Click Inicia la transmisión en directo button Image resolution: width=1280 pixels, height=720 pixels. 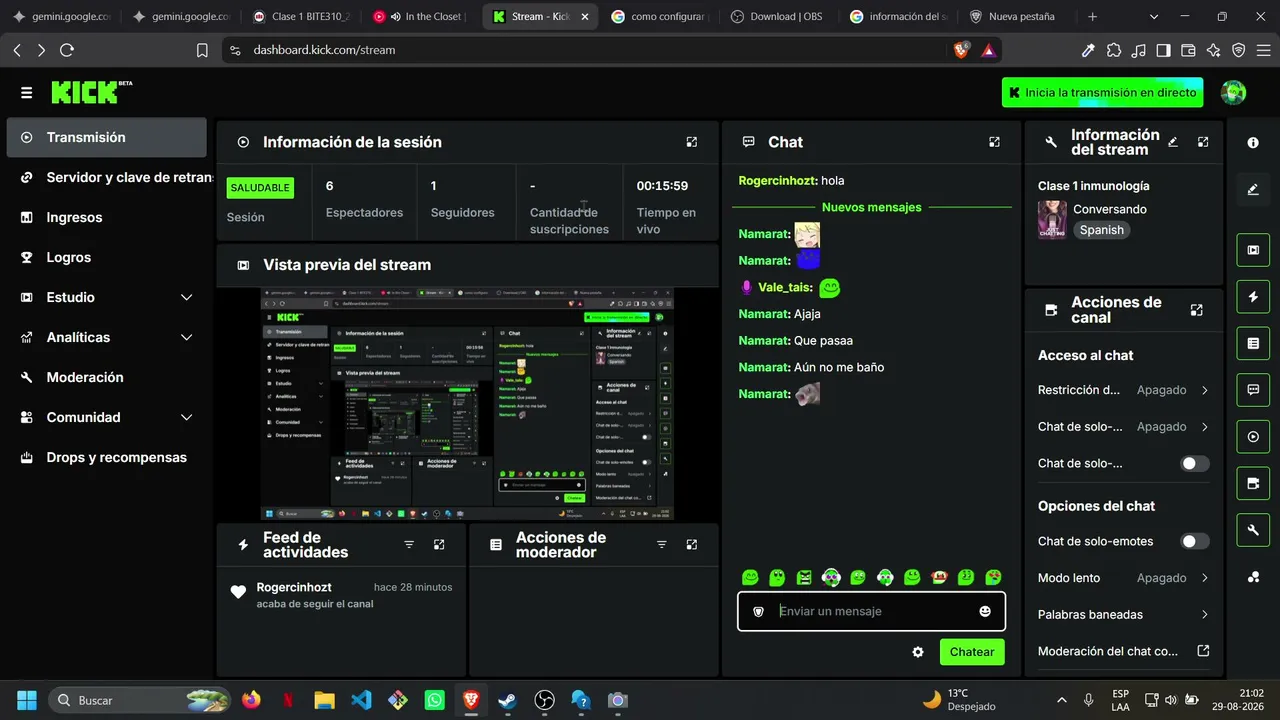1102,93
